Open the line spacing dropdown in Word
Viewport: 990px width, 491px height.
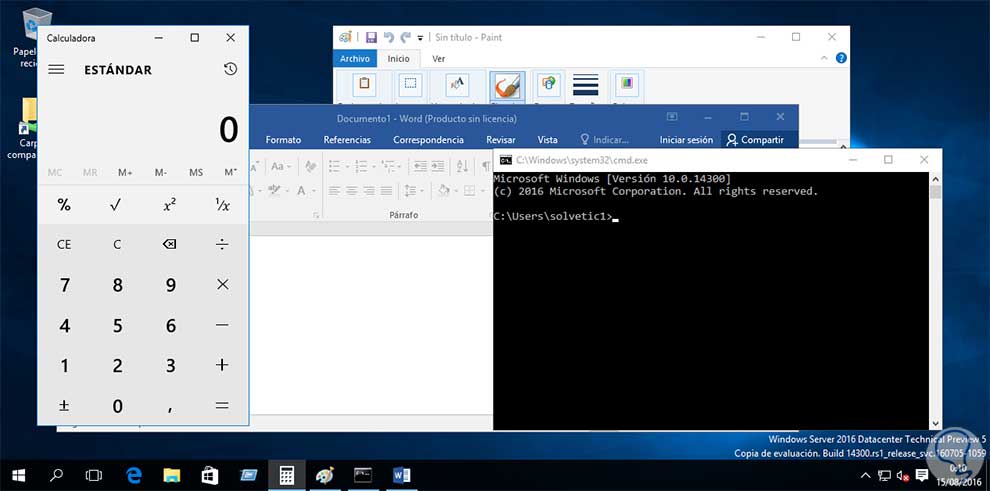[414, 191]
